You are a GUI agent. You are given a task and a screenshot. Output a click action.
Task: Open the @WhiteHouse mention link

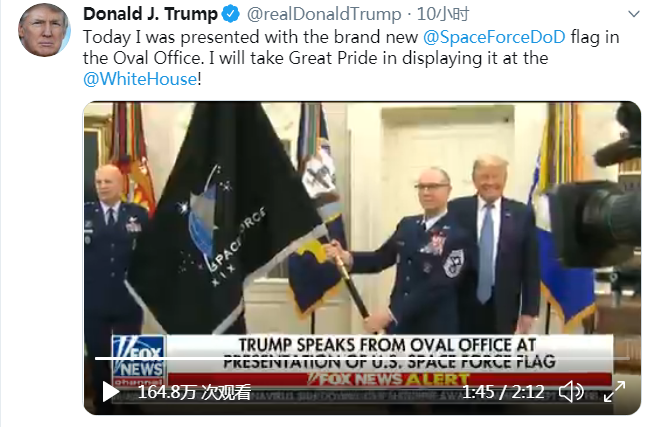(140, 79)
